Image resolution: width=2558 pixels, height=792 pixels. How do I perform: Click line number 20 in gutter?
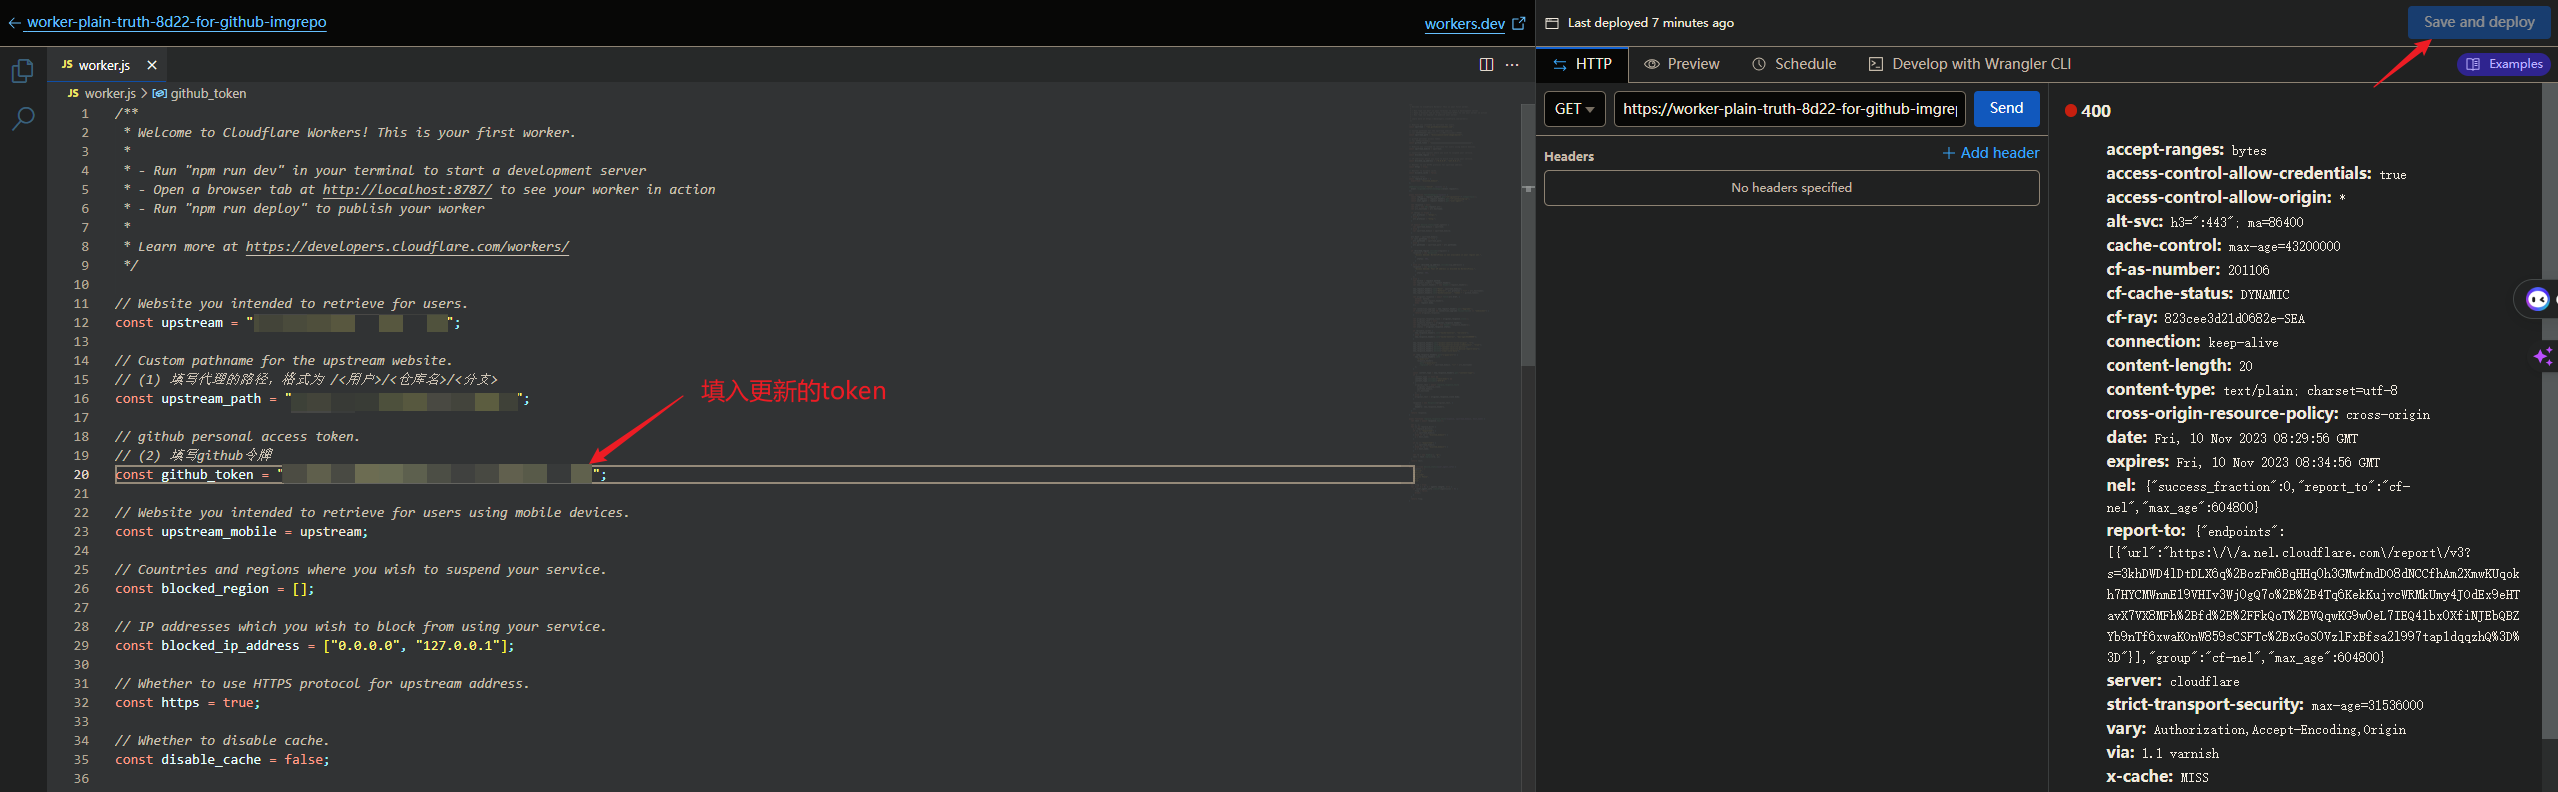click(81, 474)
